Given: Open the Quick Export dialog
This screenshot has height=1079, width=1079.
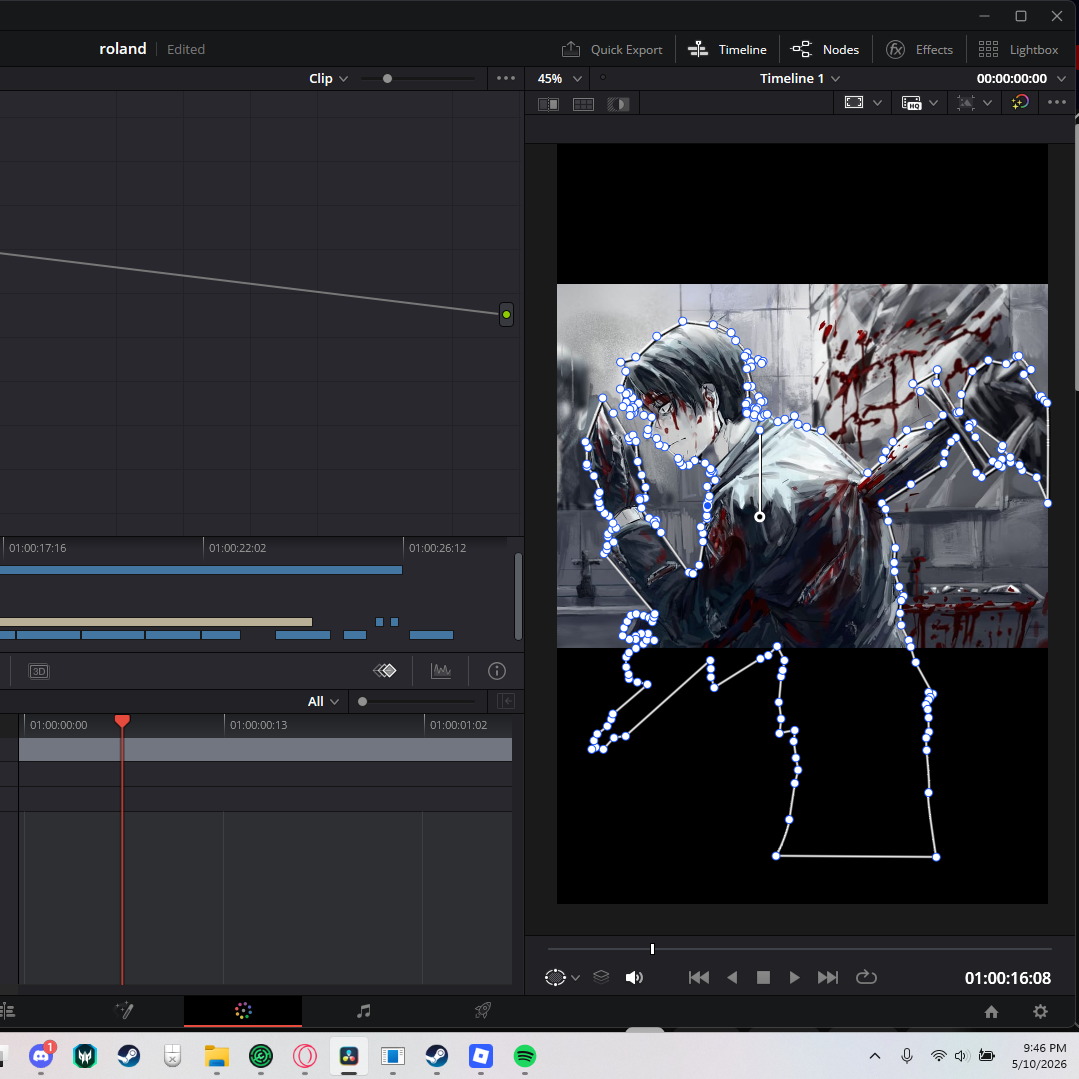Looking at the screenshot, I should pyautogui.click(x=612, y=50).
